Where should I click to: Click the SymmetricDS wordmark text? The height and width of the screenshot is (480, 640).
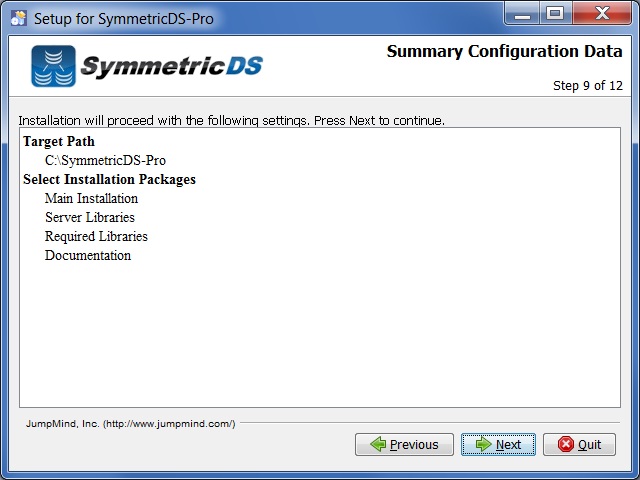(171, 66)
